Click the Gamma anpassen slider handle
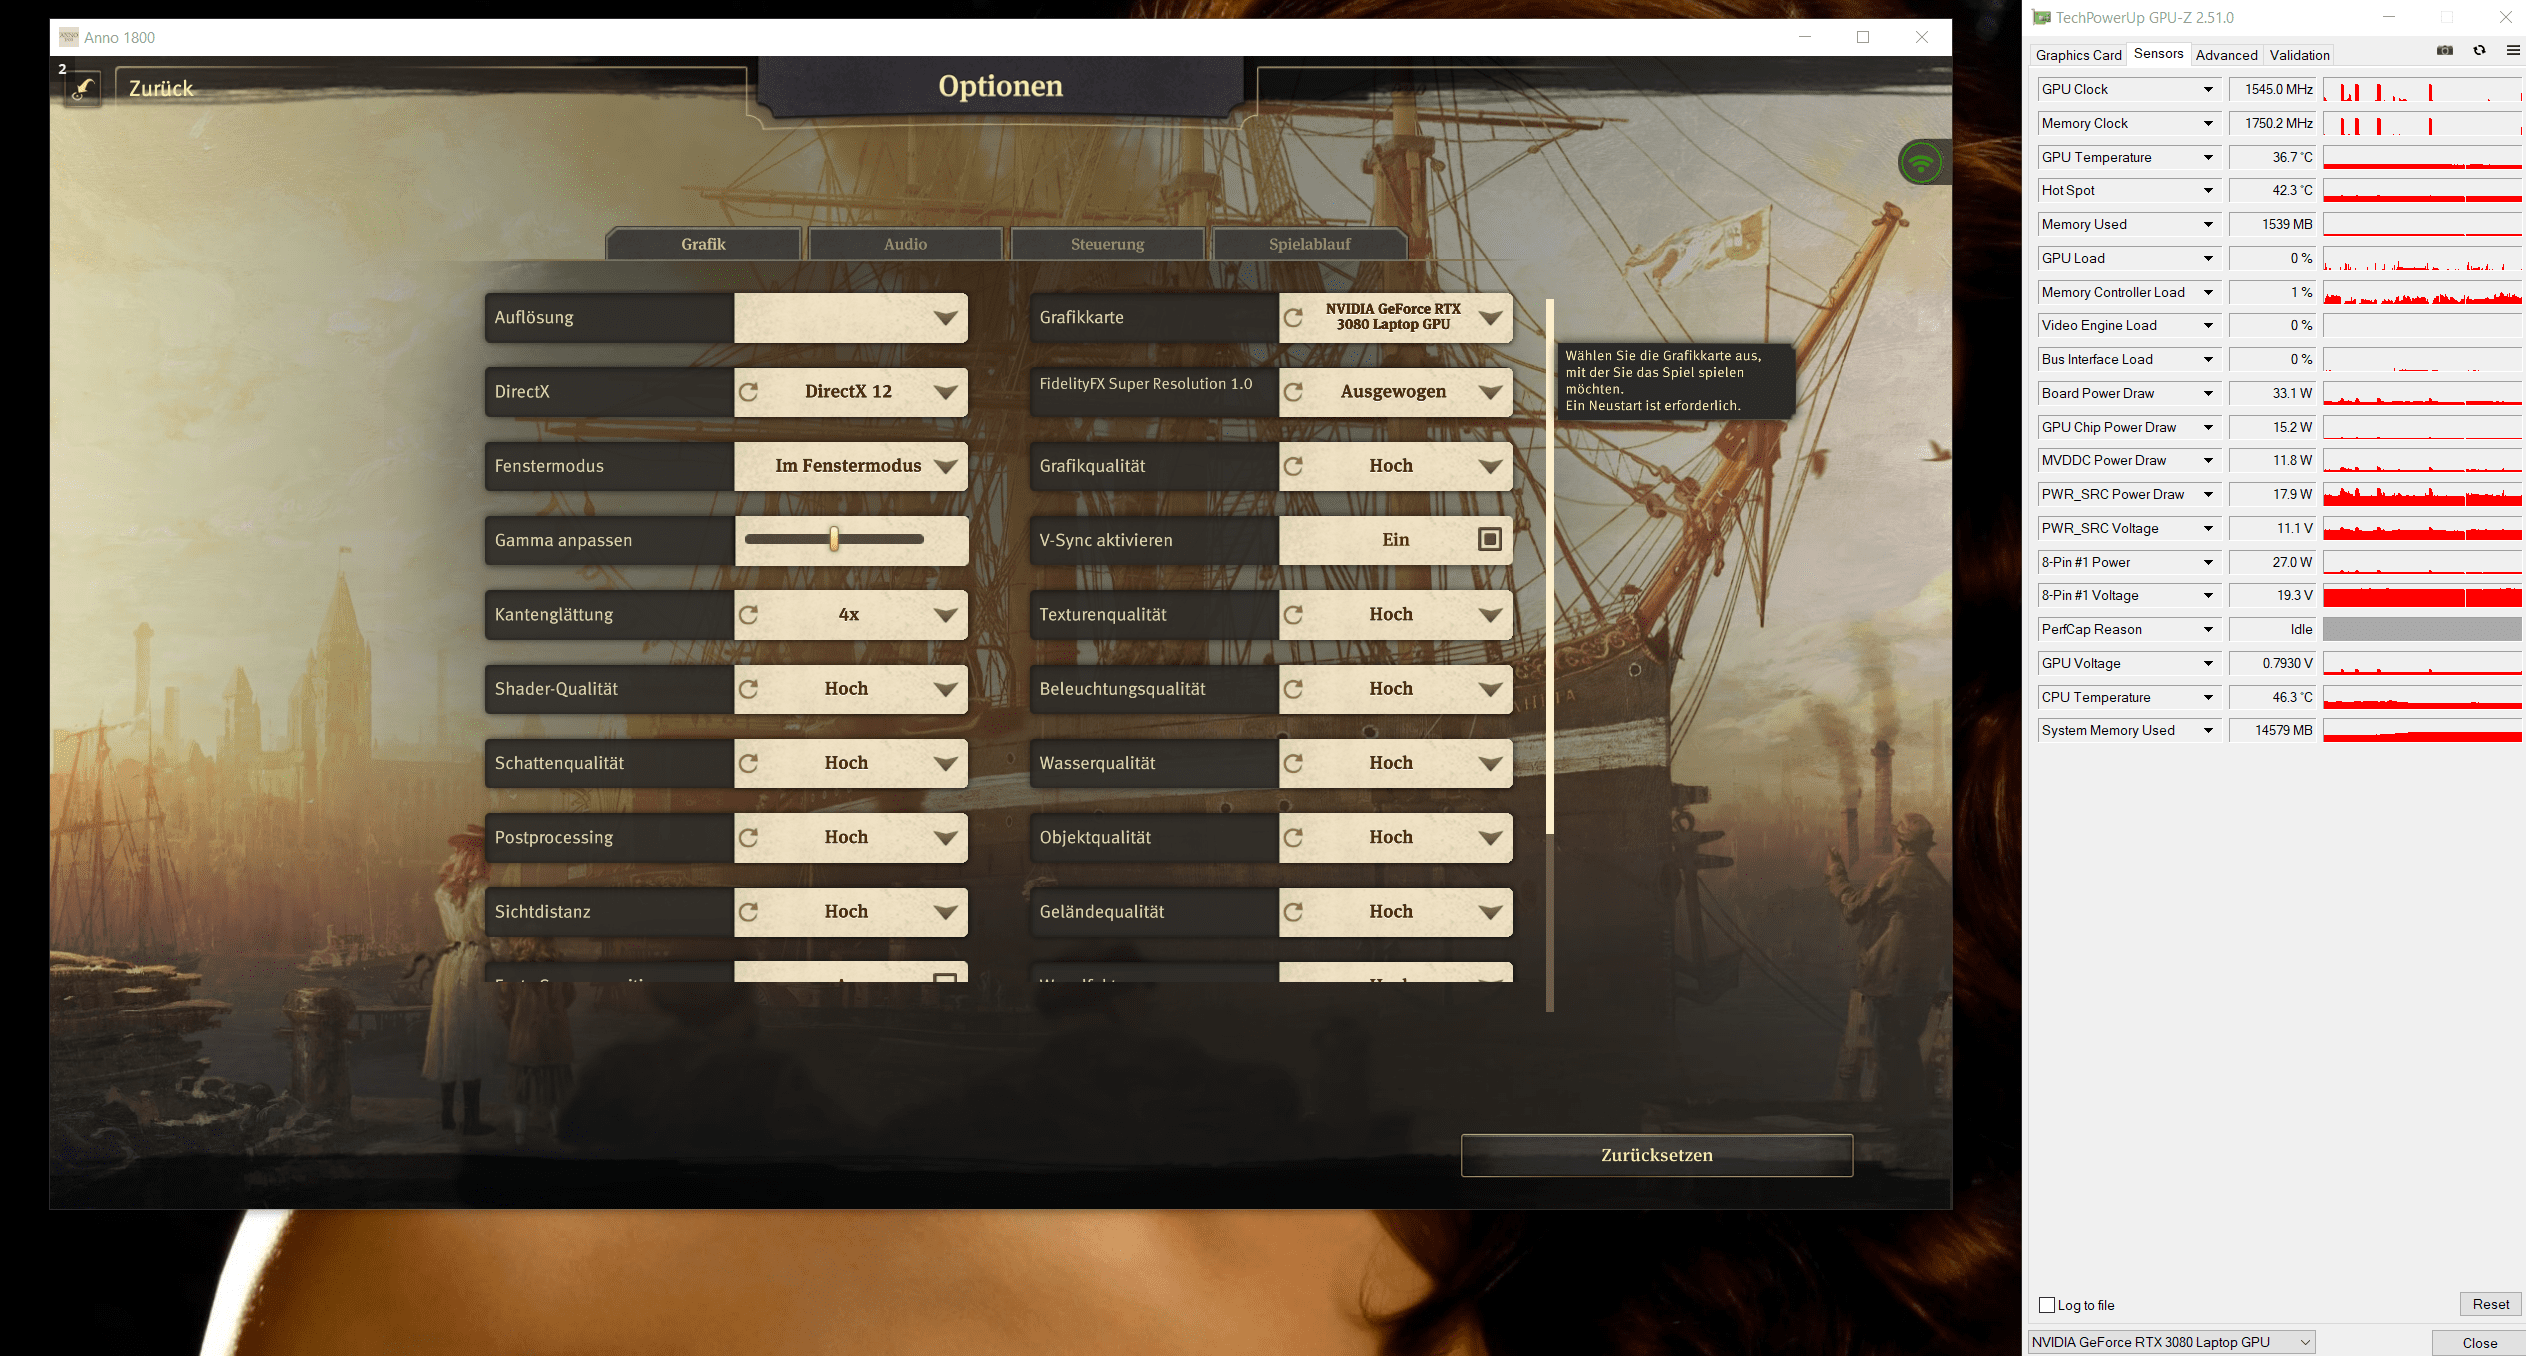The width and height of the screenshot is (2526, 1356). [834, 540]
